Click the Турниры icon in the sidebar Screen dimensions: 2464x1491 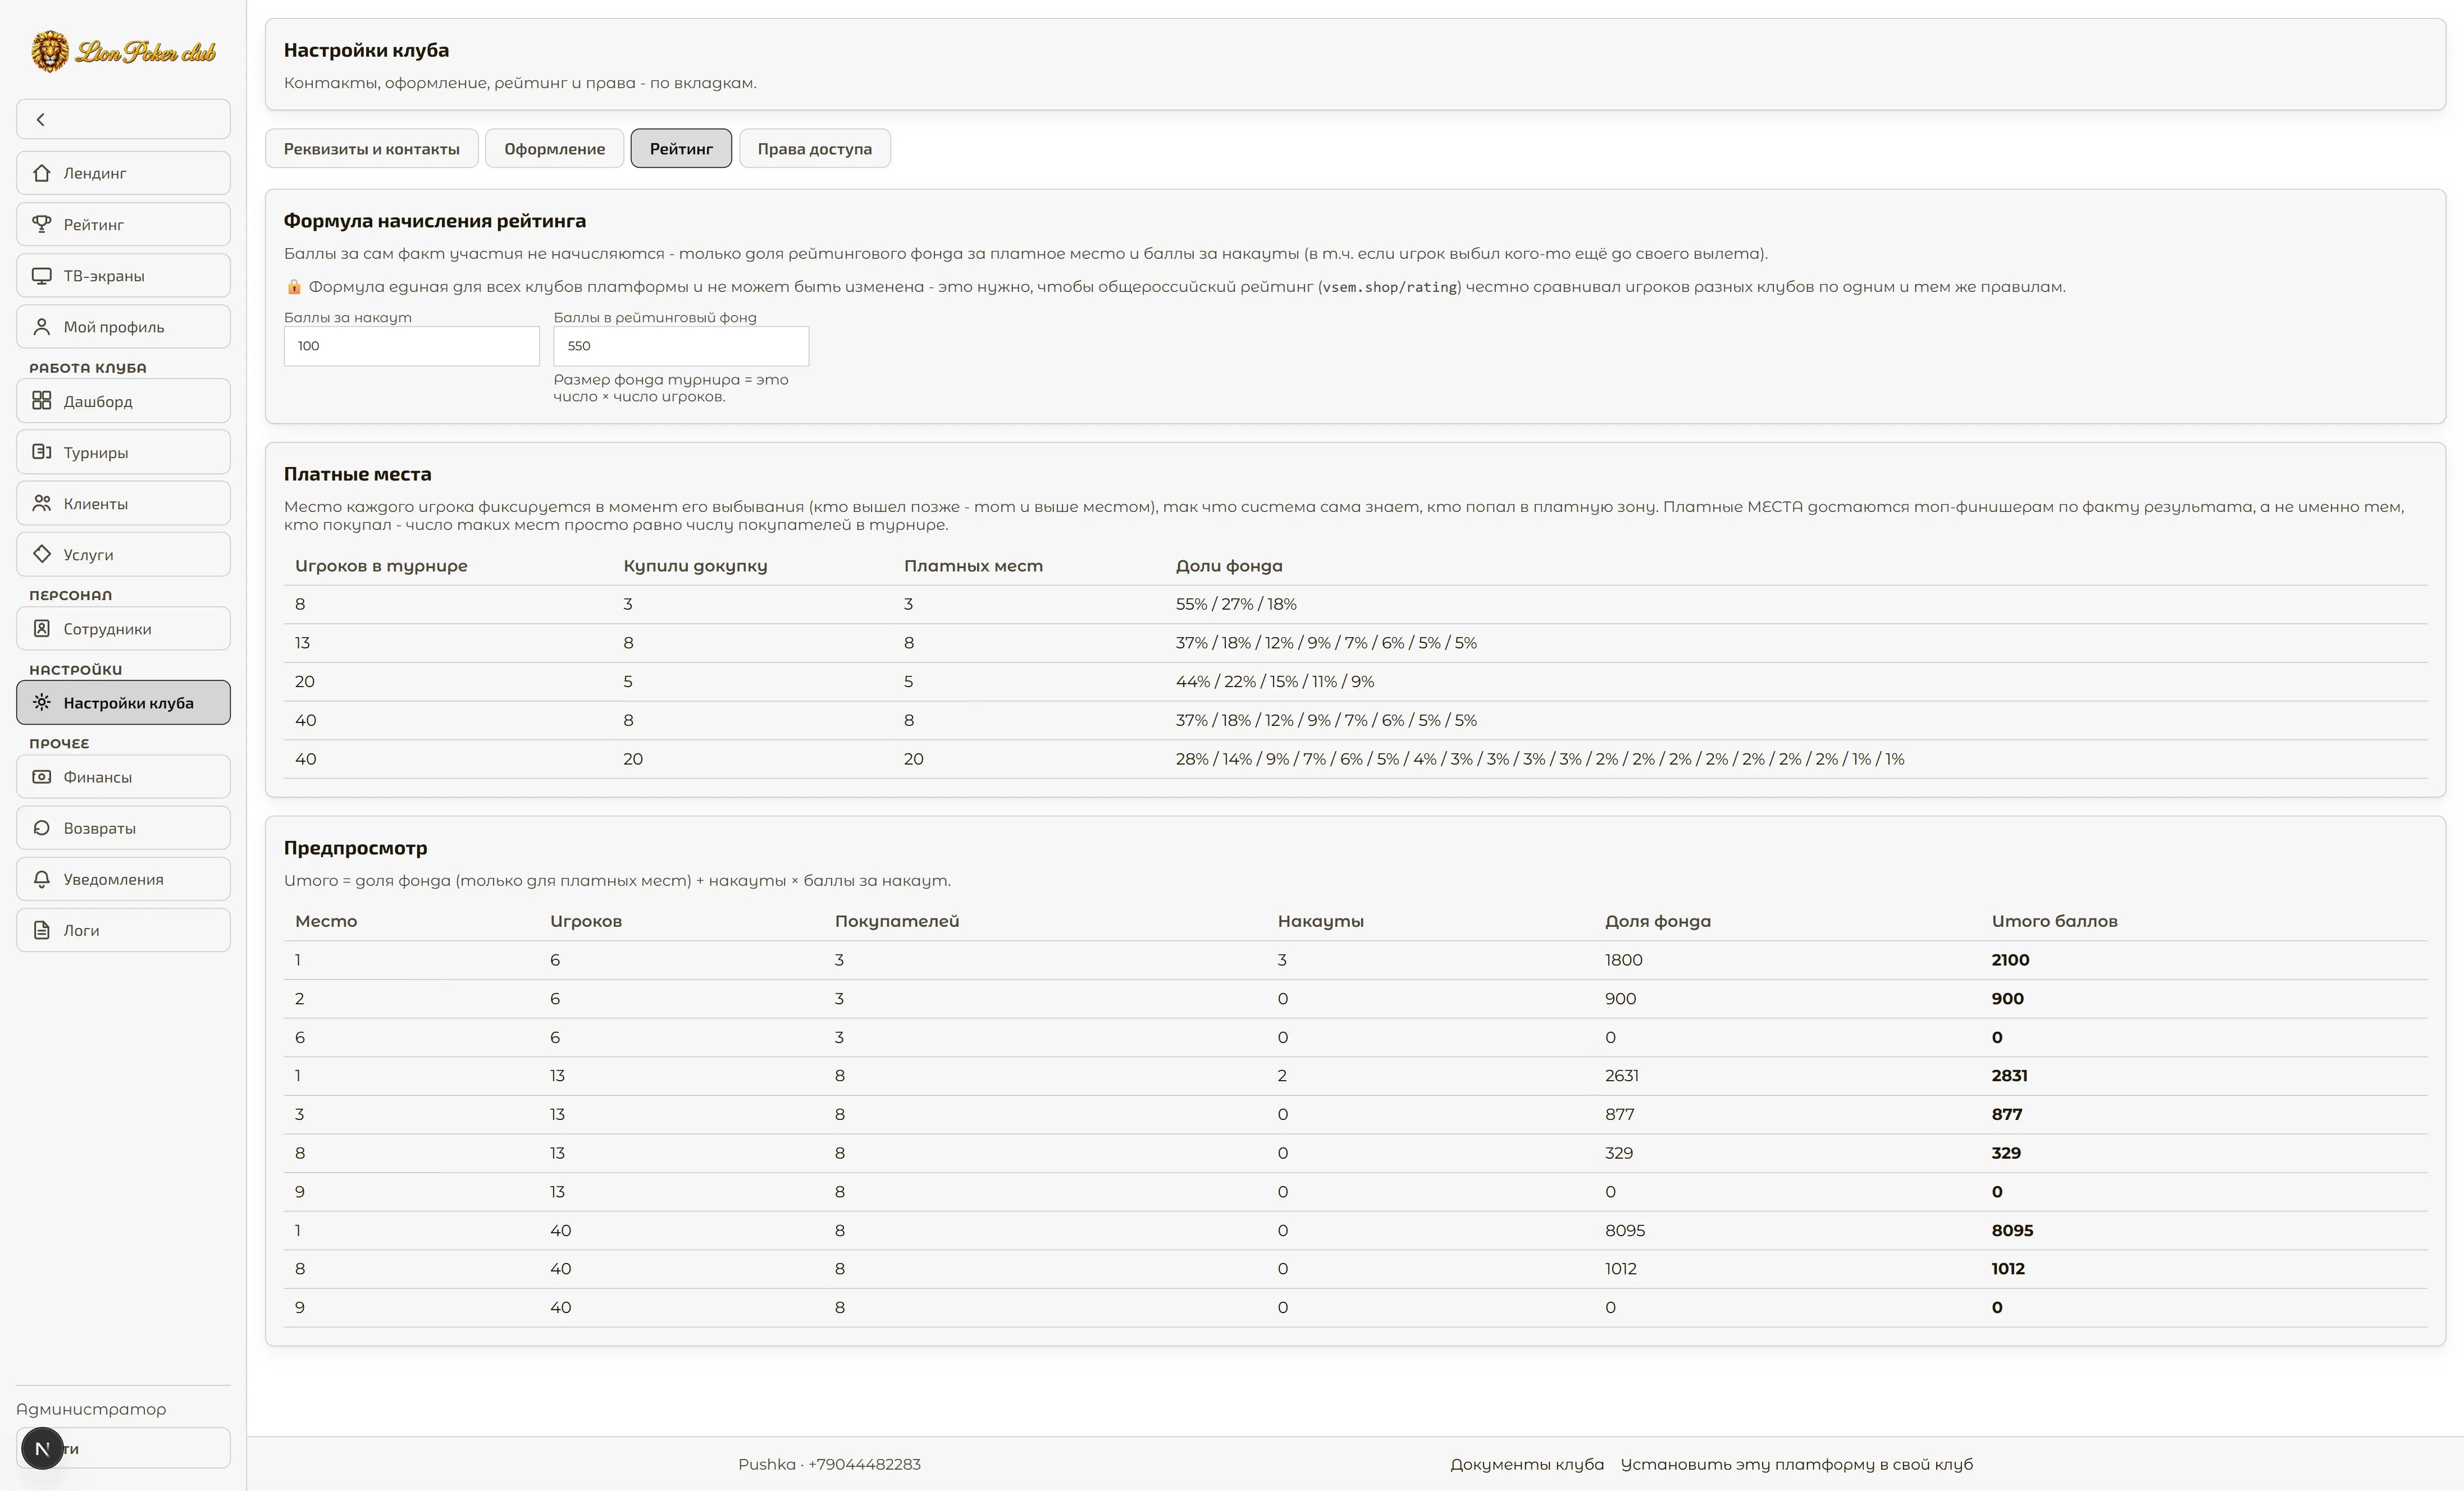coord(41,451)
